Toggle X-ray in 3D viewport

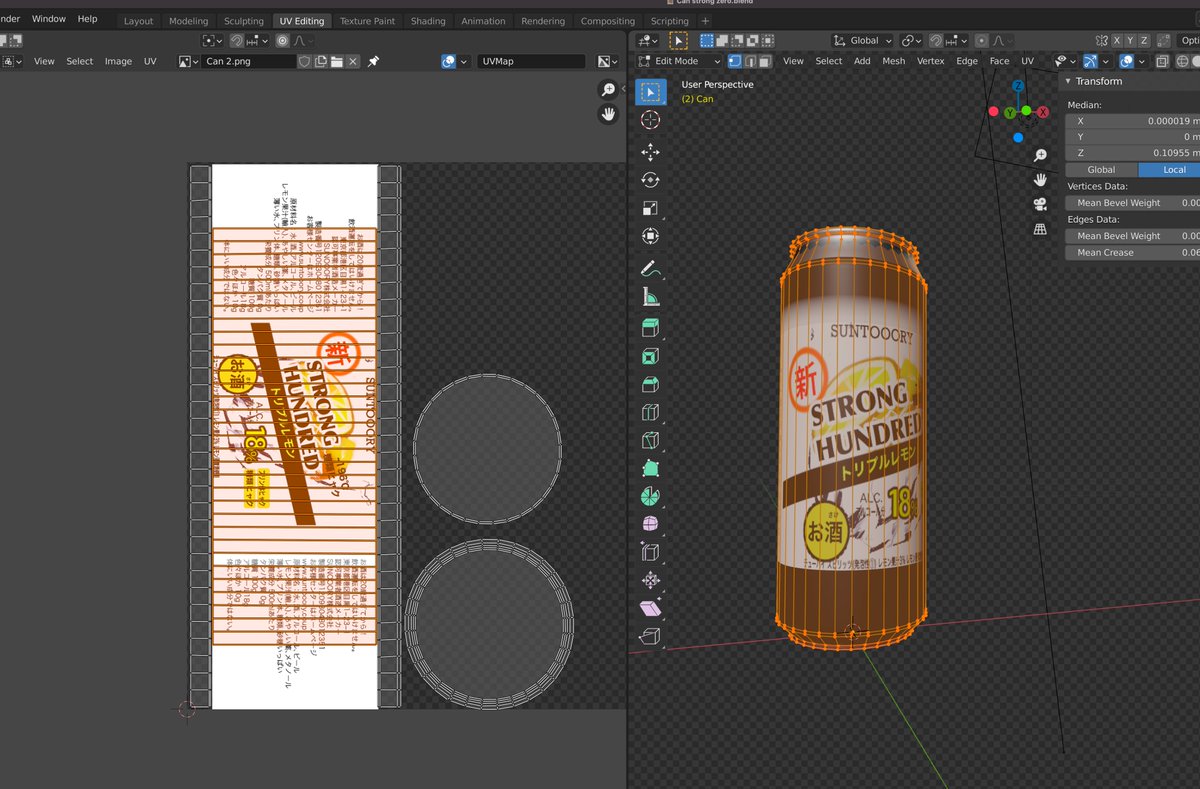(x=1162, y=61)
